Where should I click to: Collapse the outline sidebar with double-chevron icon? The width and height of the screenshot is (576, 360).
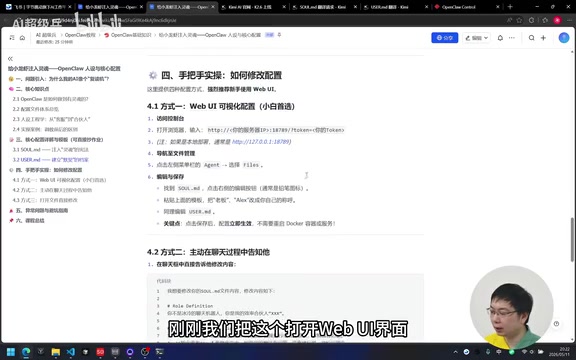(x=10, y=59)
